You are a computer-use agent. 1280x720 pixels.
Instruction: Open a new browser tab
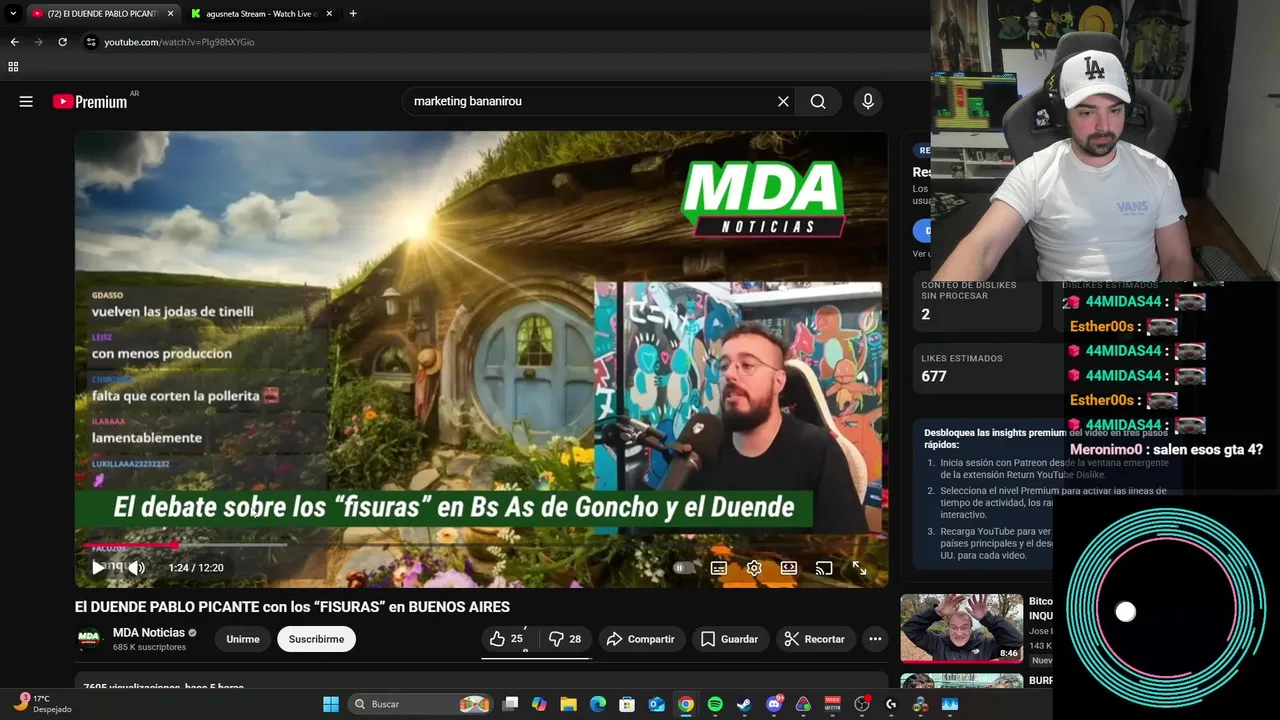[x=353, y=14]
